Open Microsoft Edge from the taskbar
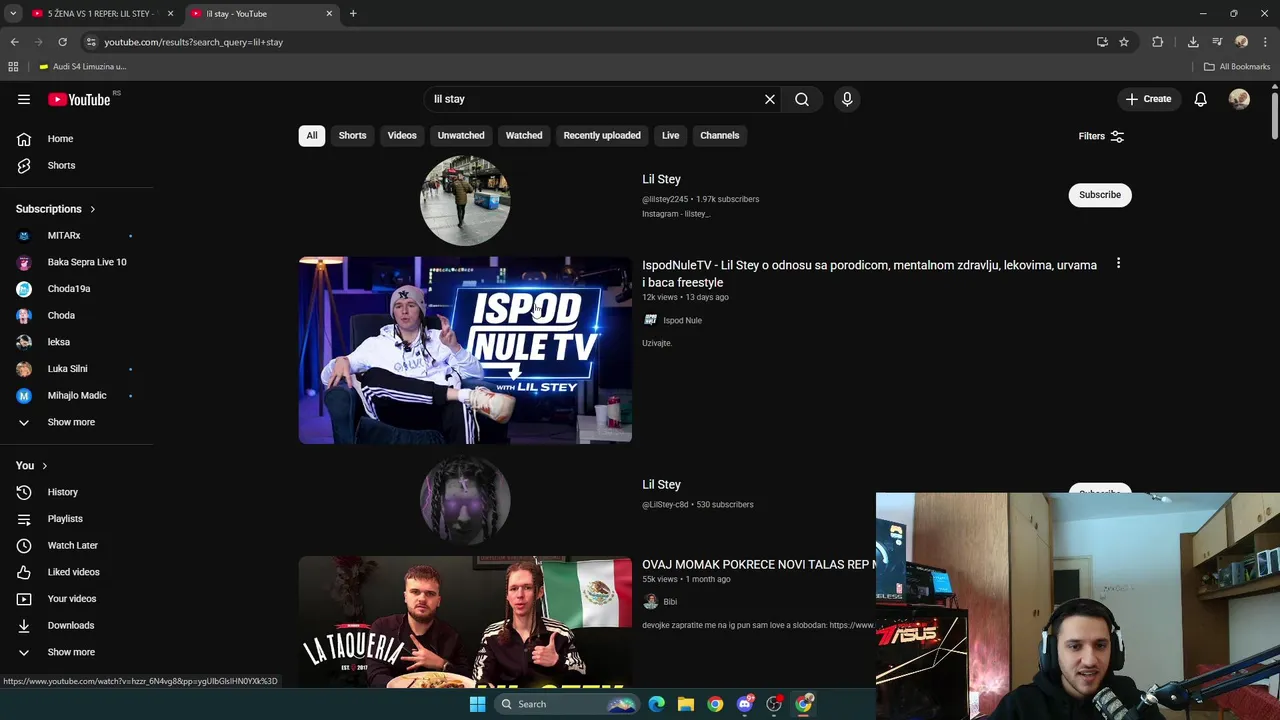 pos(657,704)
